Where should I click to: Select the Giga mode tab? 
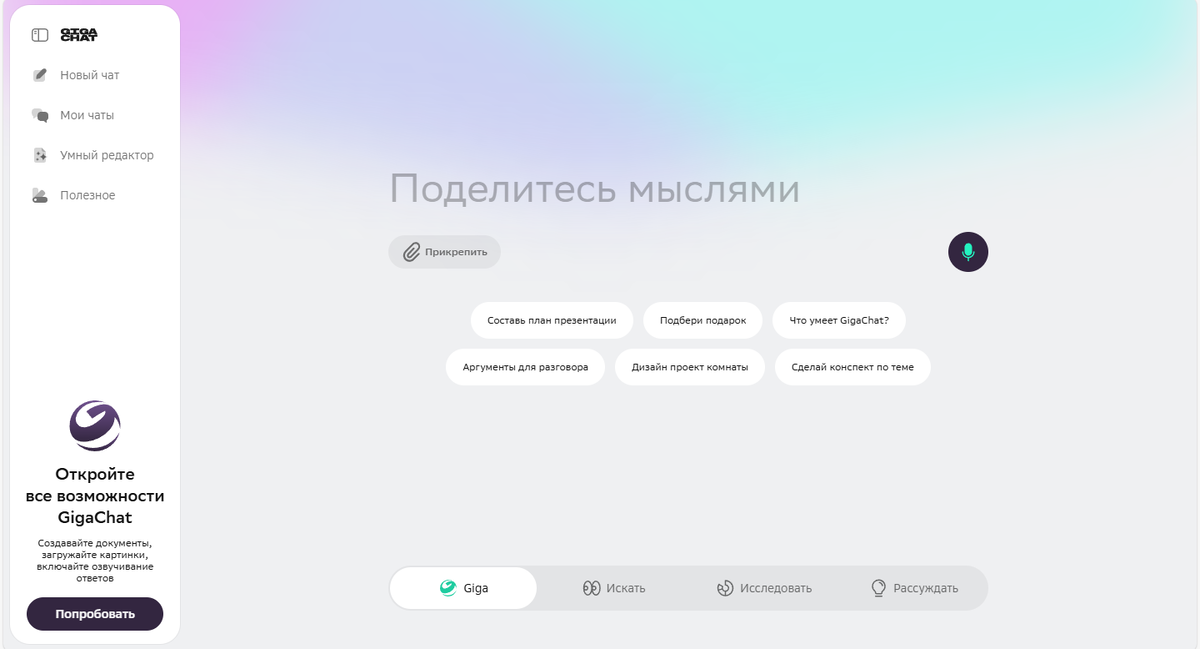463,588
